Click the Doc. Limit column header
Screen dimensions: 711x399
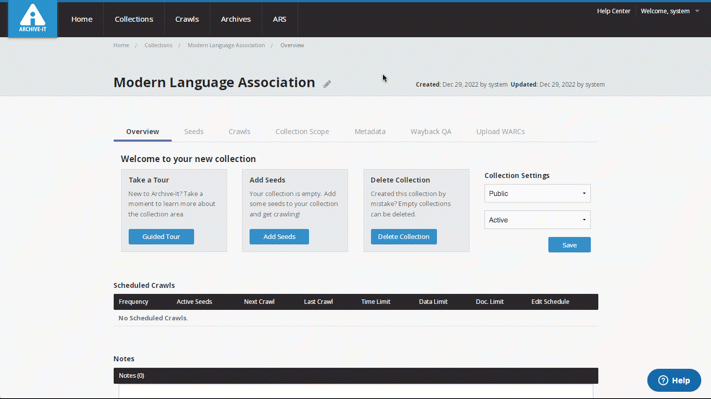click(490, 302)
